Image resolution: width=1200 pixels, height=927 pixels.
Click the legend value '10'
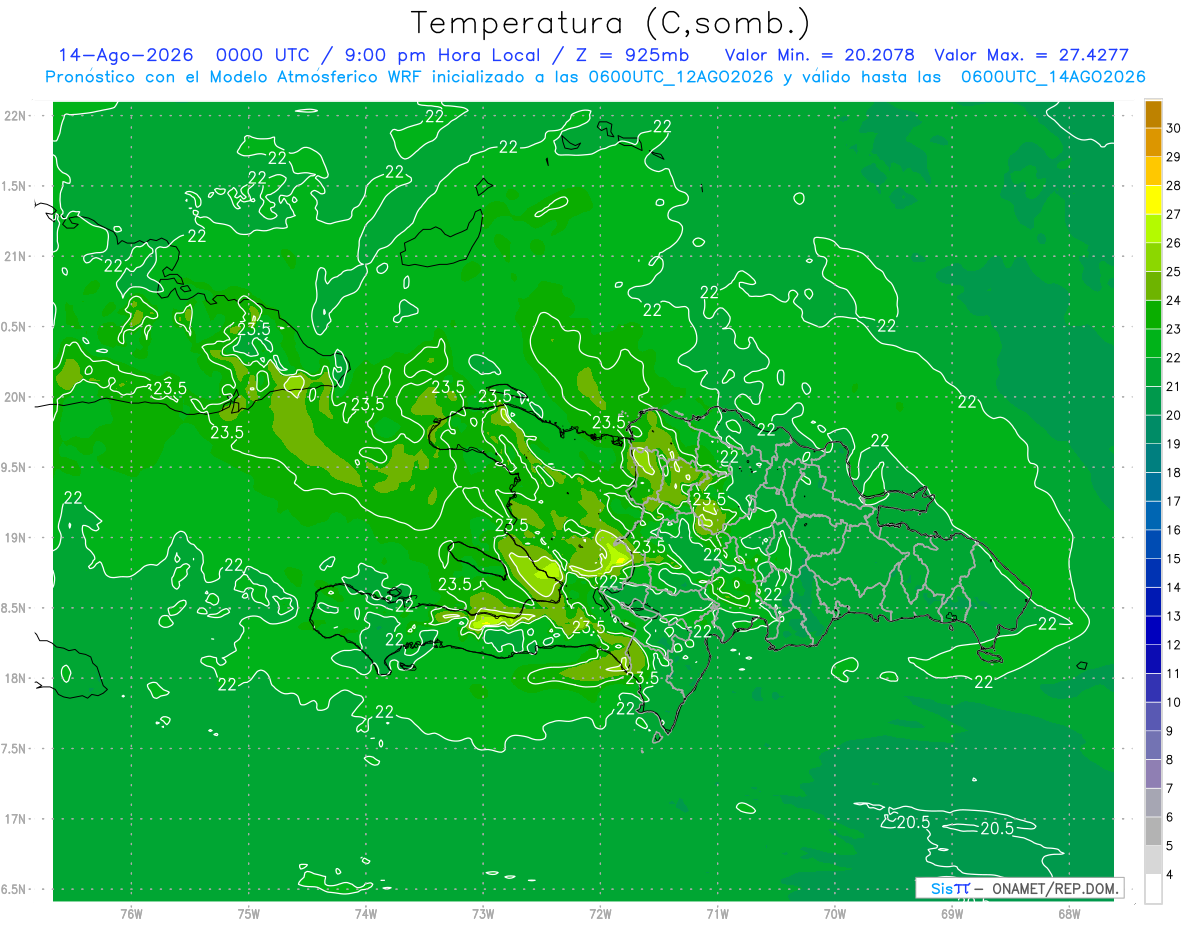pos(1175,702)
